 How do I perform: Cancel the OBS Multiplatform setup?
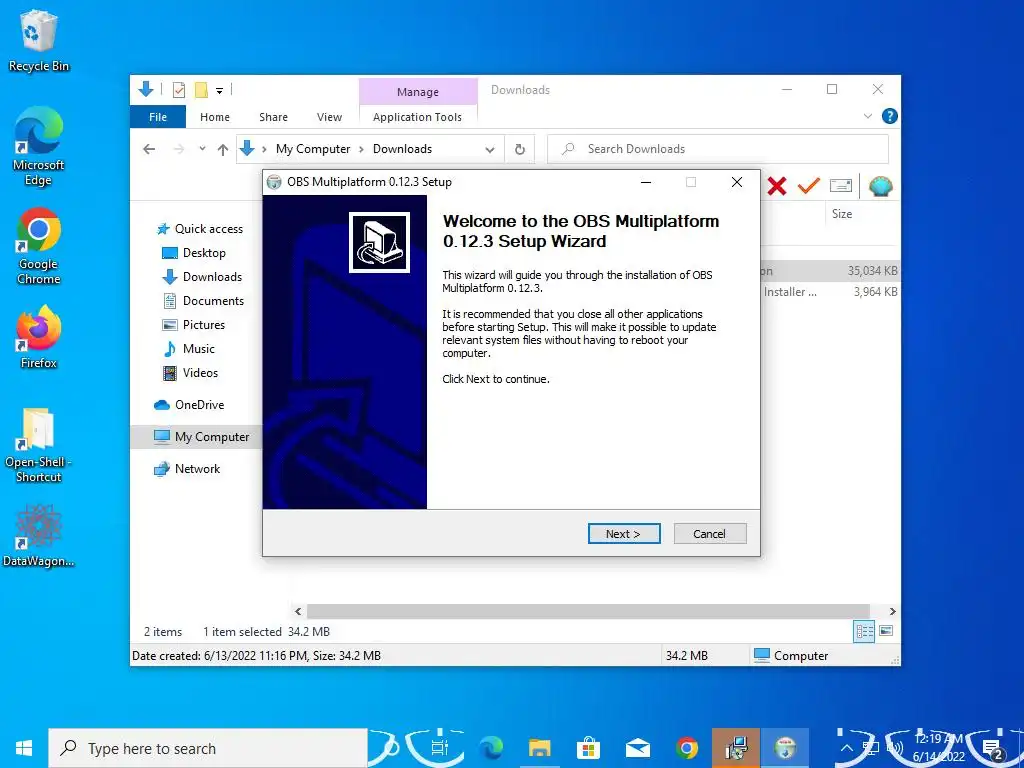pos(709,534)
